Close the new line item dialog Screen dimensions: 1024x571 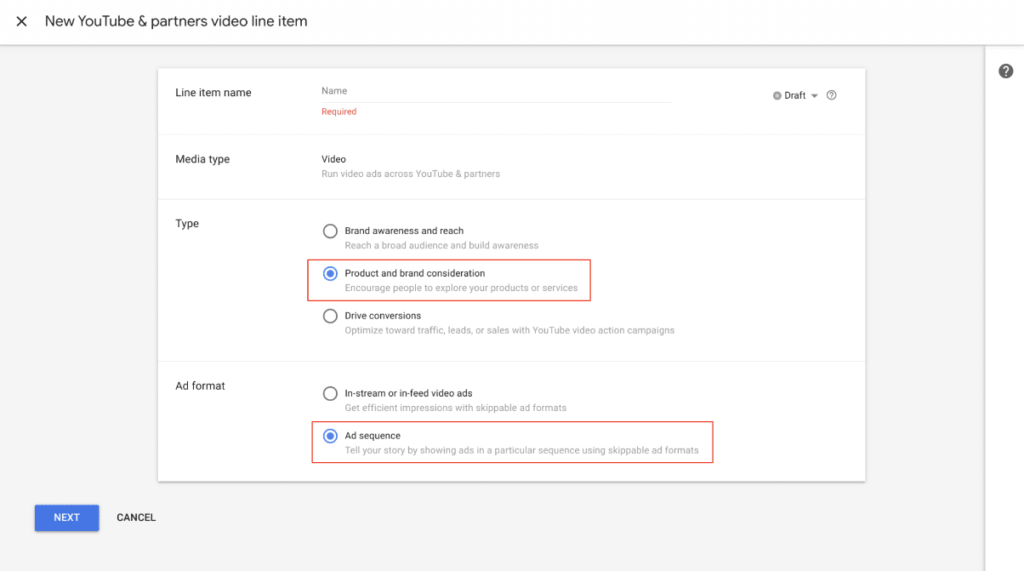tap(21, 21)
